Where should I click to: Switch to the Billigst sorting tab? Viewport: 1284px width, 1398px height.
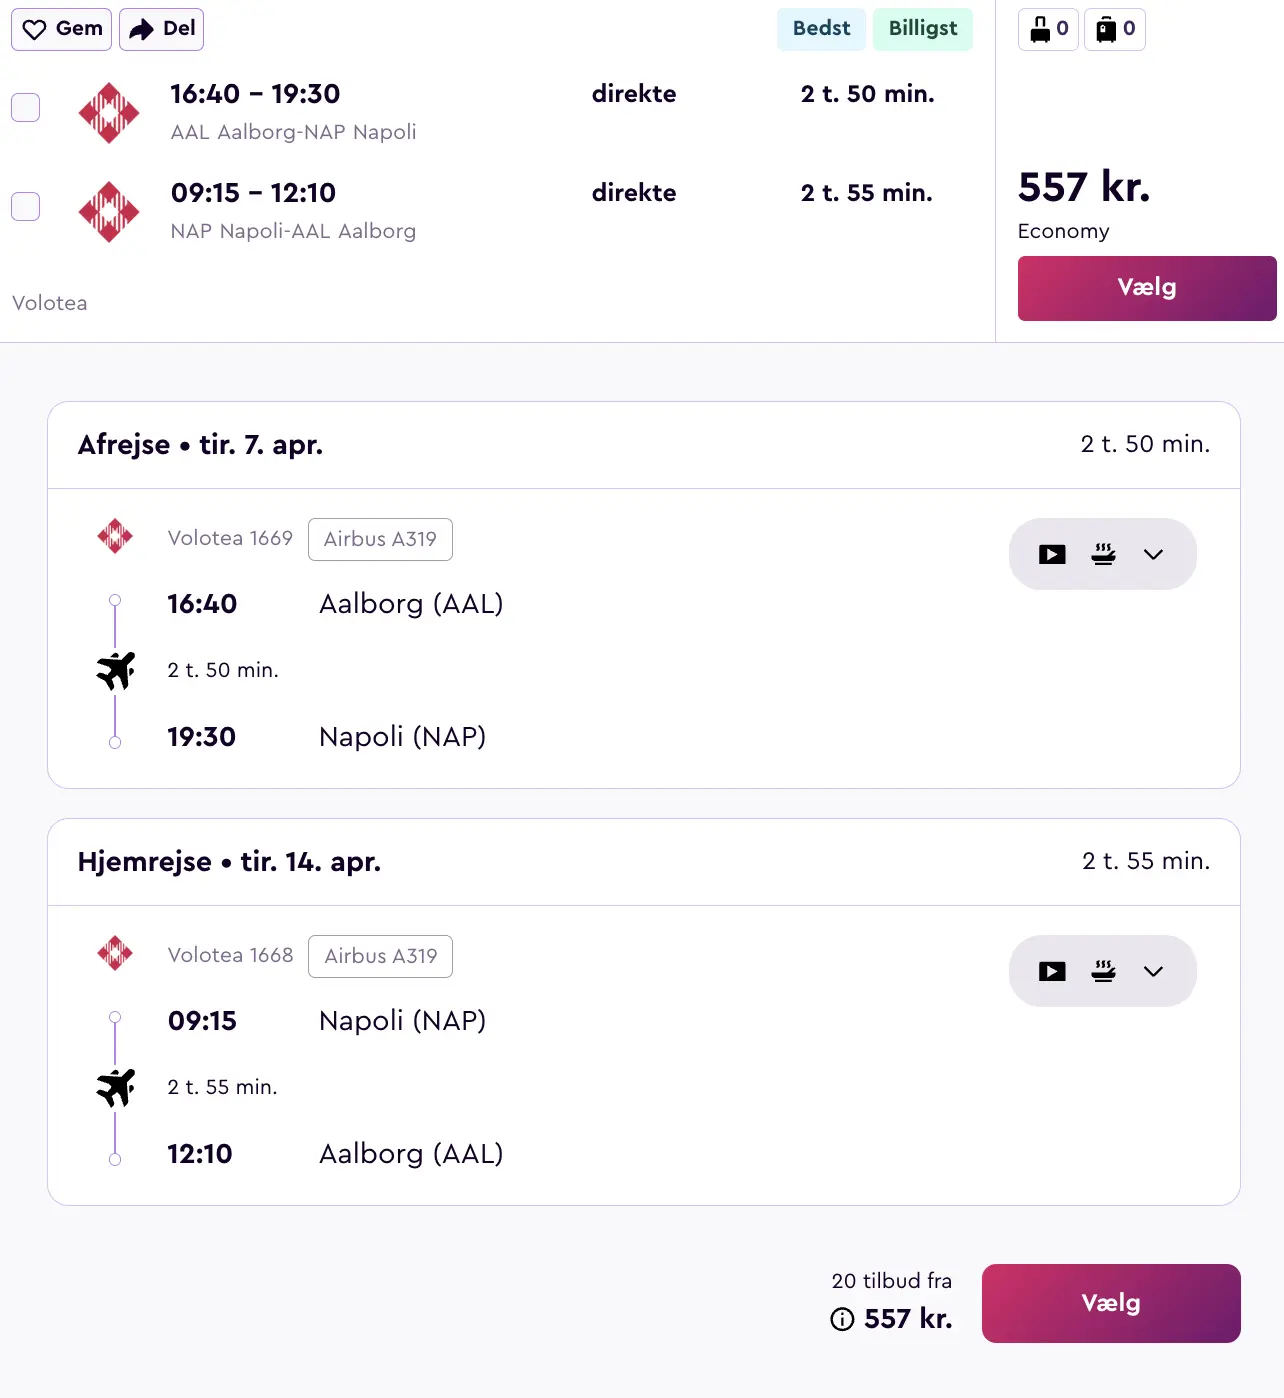point(922,29)
